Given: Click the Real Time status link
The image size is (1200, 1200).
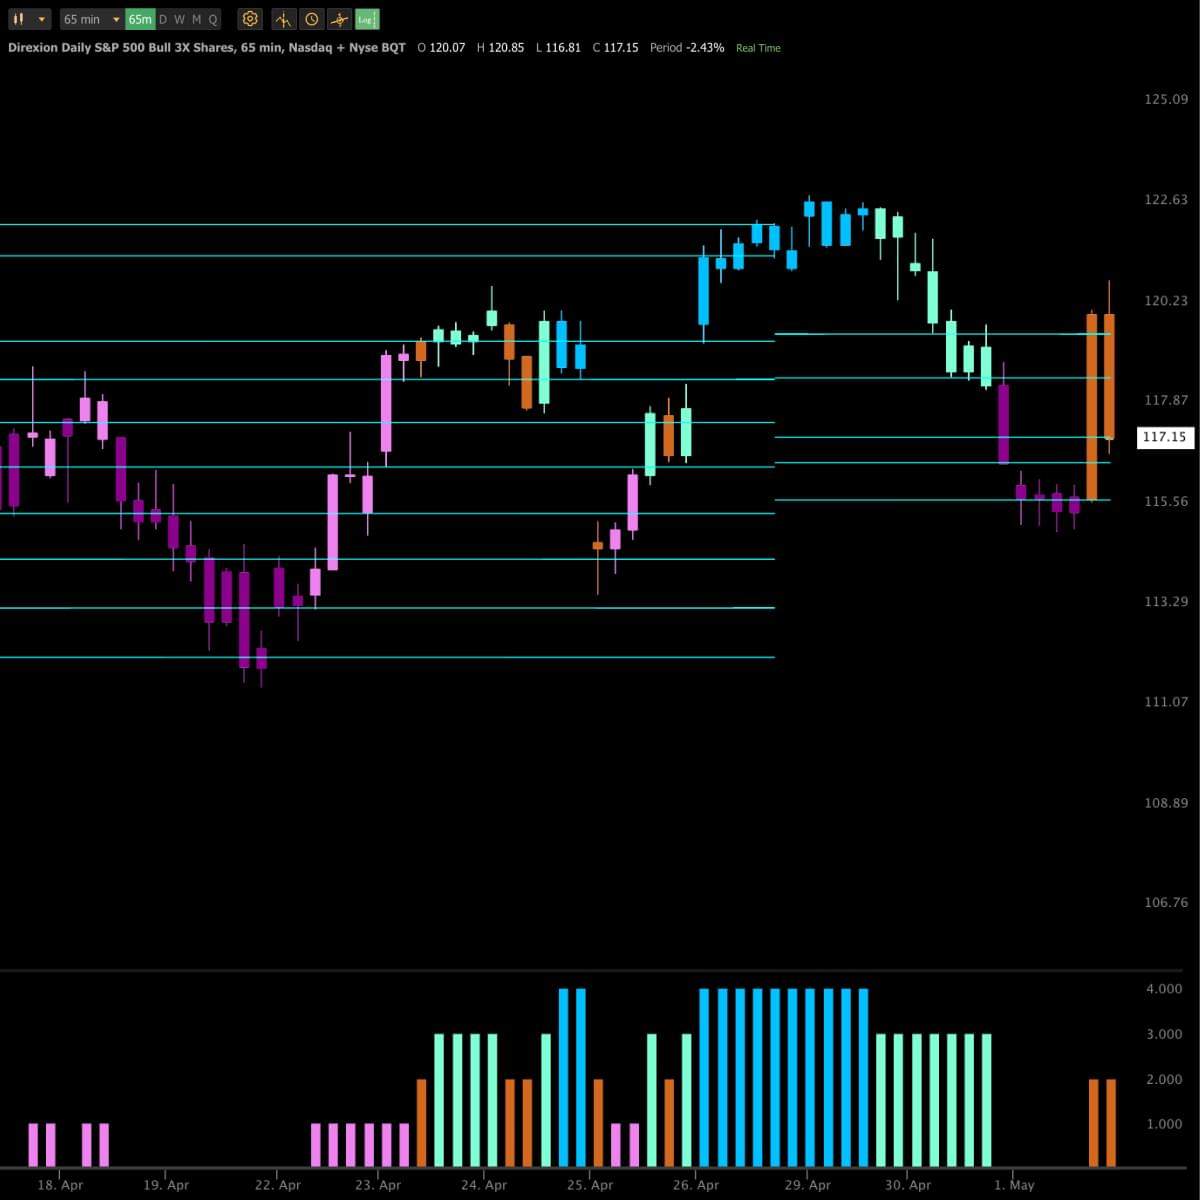Looking at the screenshot, I should pos(758,47).
